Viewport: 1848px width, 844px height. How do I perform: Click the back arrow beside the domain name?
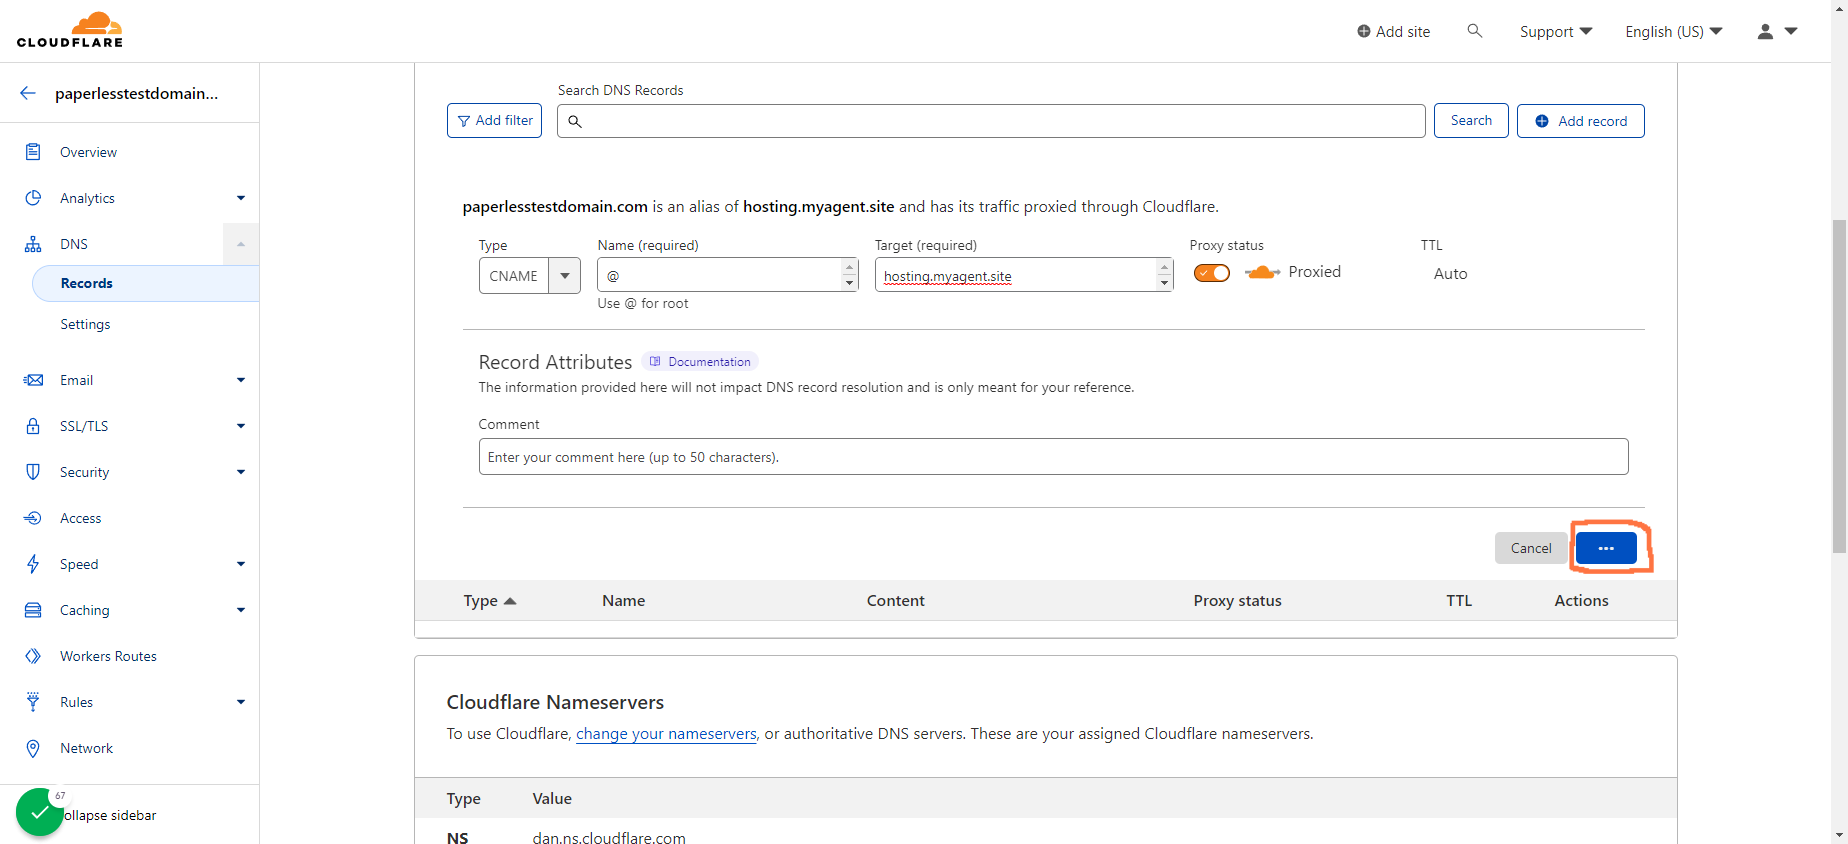(28, 93)
